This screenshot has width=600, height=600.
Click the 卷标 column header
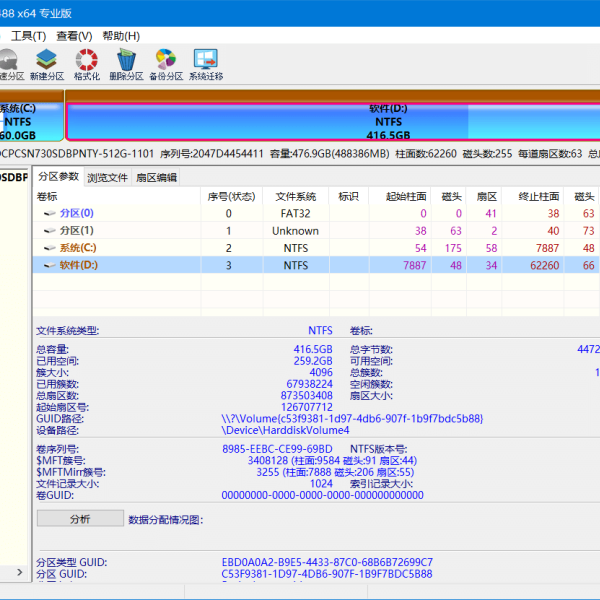pos(117,196)
